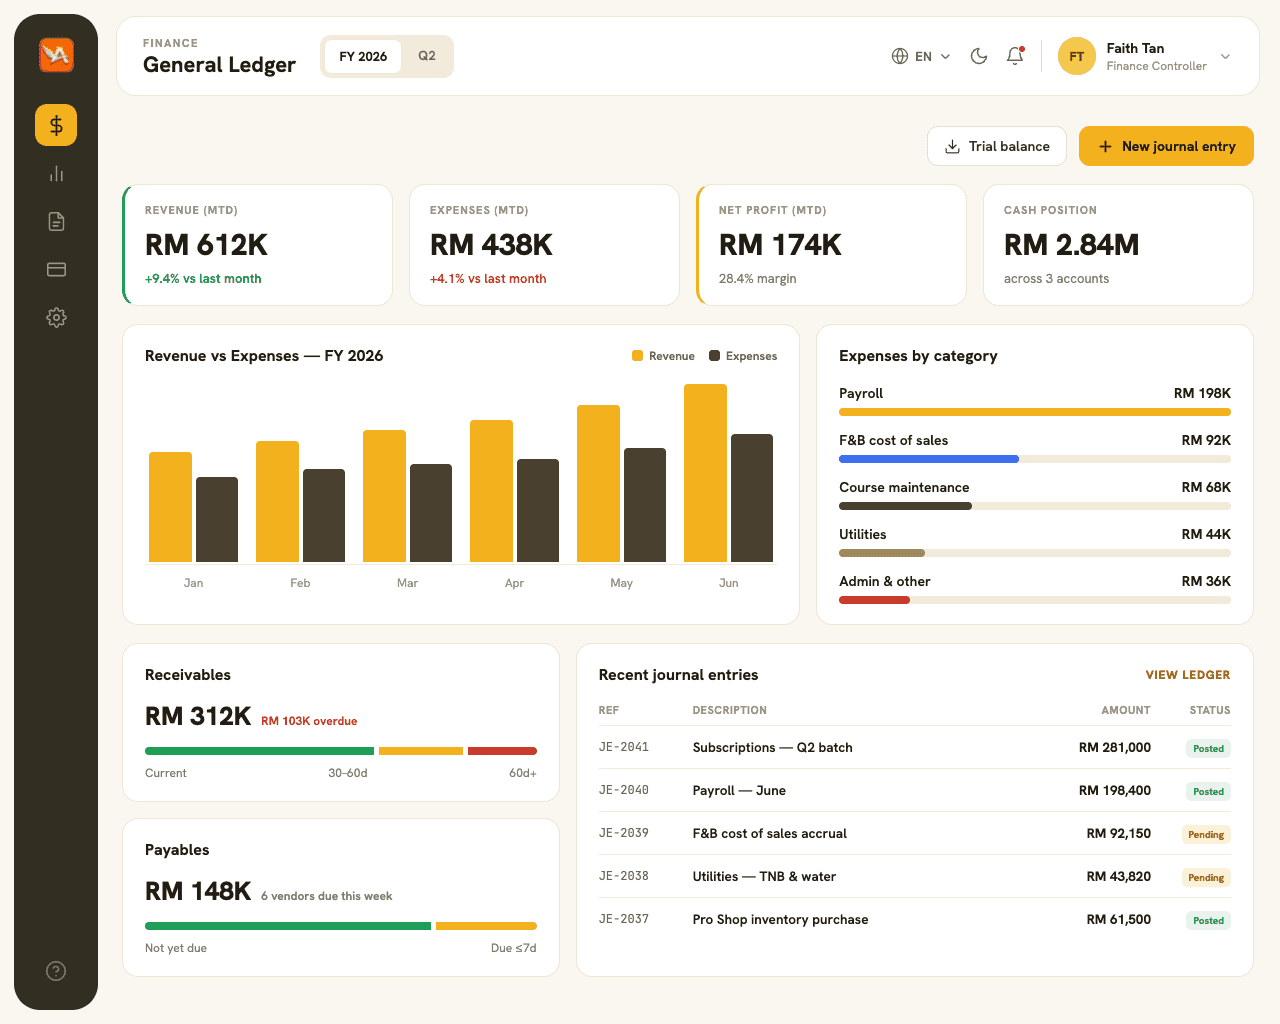Click the Pending badge for JE-2038
The height and width of the screenshot is (1024, 1280).
pos(1206,877)
